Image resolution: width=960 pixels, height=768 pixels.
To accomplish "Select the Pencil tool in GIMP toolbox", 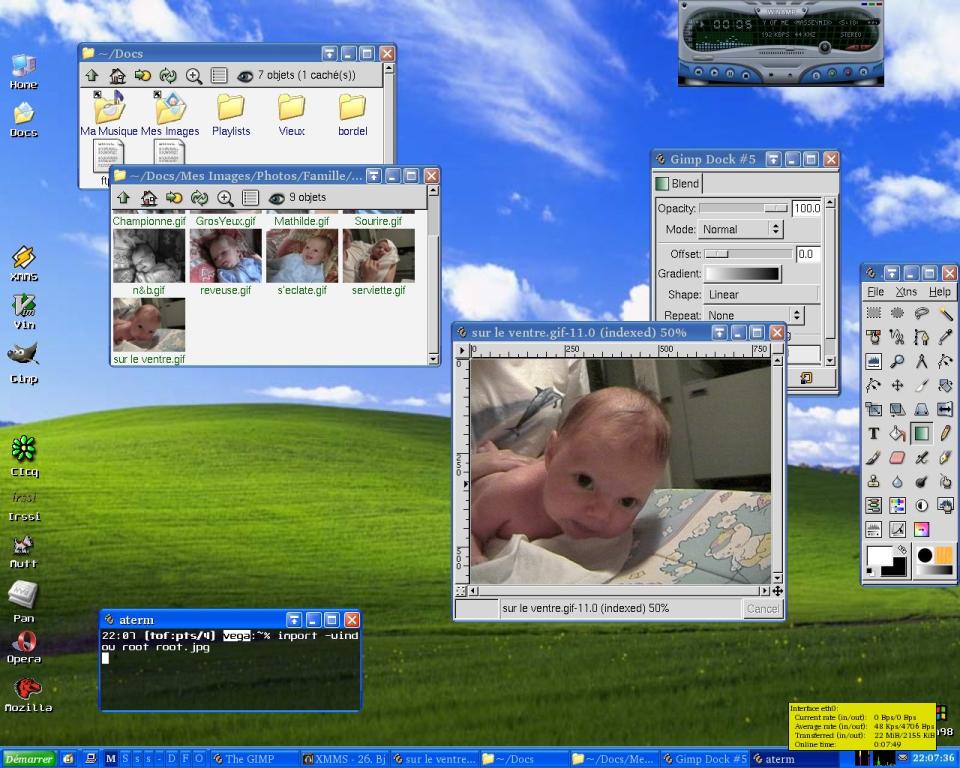I will tap(945, 434).
